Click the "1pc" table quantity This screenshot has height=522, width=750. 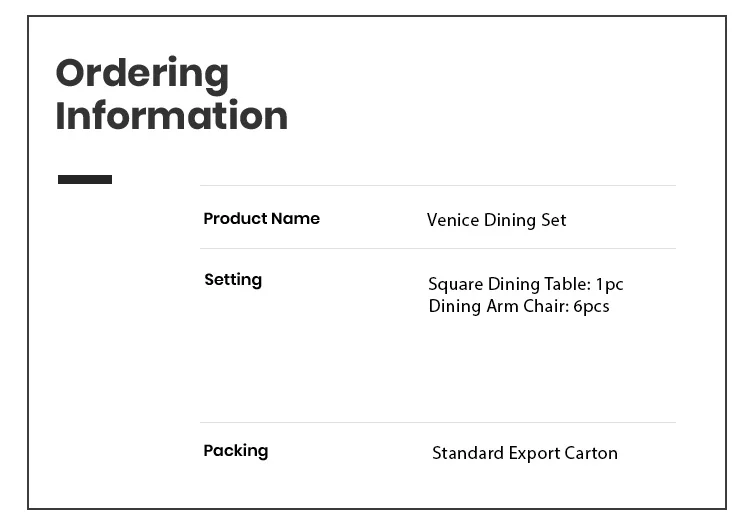coord(609,285)
